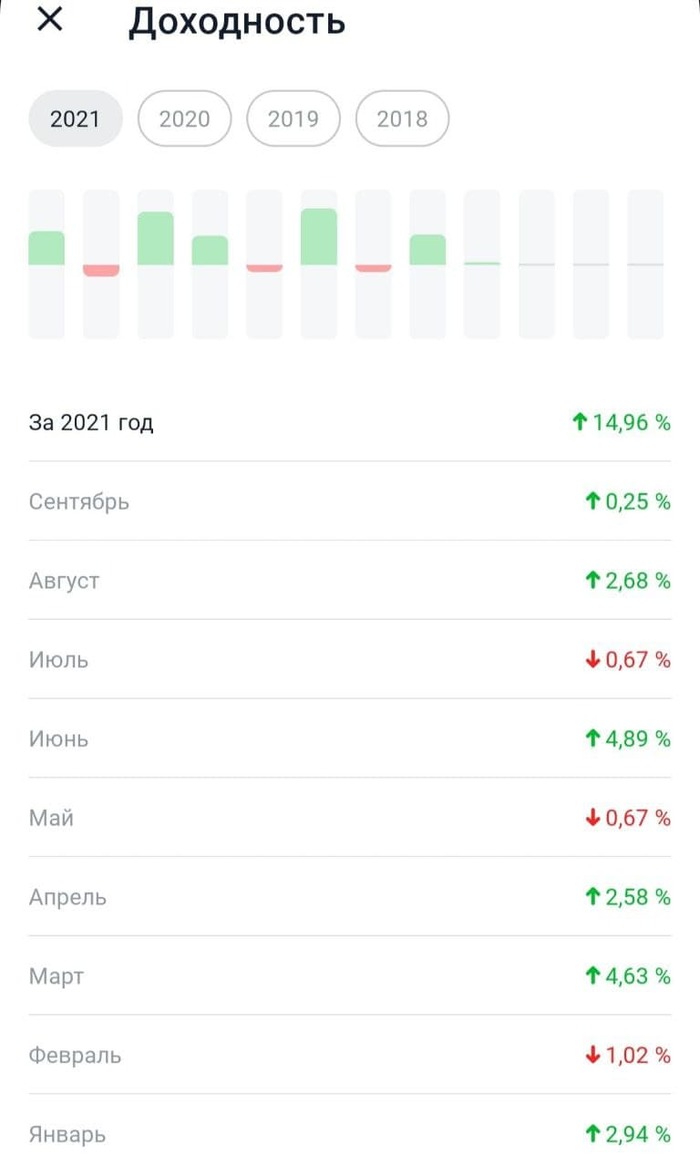Viewport: 700px width, 1167px height.
Task: Click the Март 4,63 % value
Action: pos(638,976)
